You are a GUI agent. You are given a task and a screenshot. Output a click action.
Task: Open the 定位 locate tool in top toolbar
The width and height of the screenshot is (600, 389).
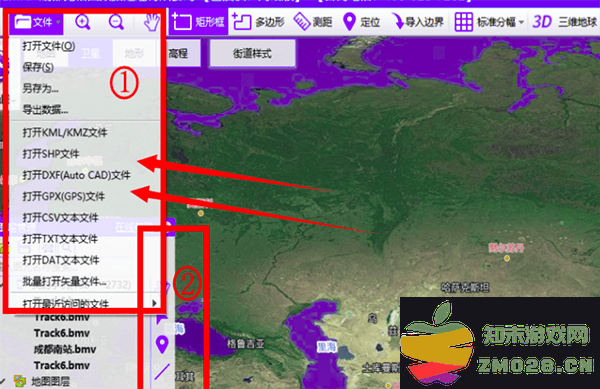pyautogui.click(x=361, y=22)
